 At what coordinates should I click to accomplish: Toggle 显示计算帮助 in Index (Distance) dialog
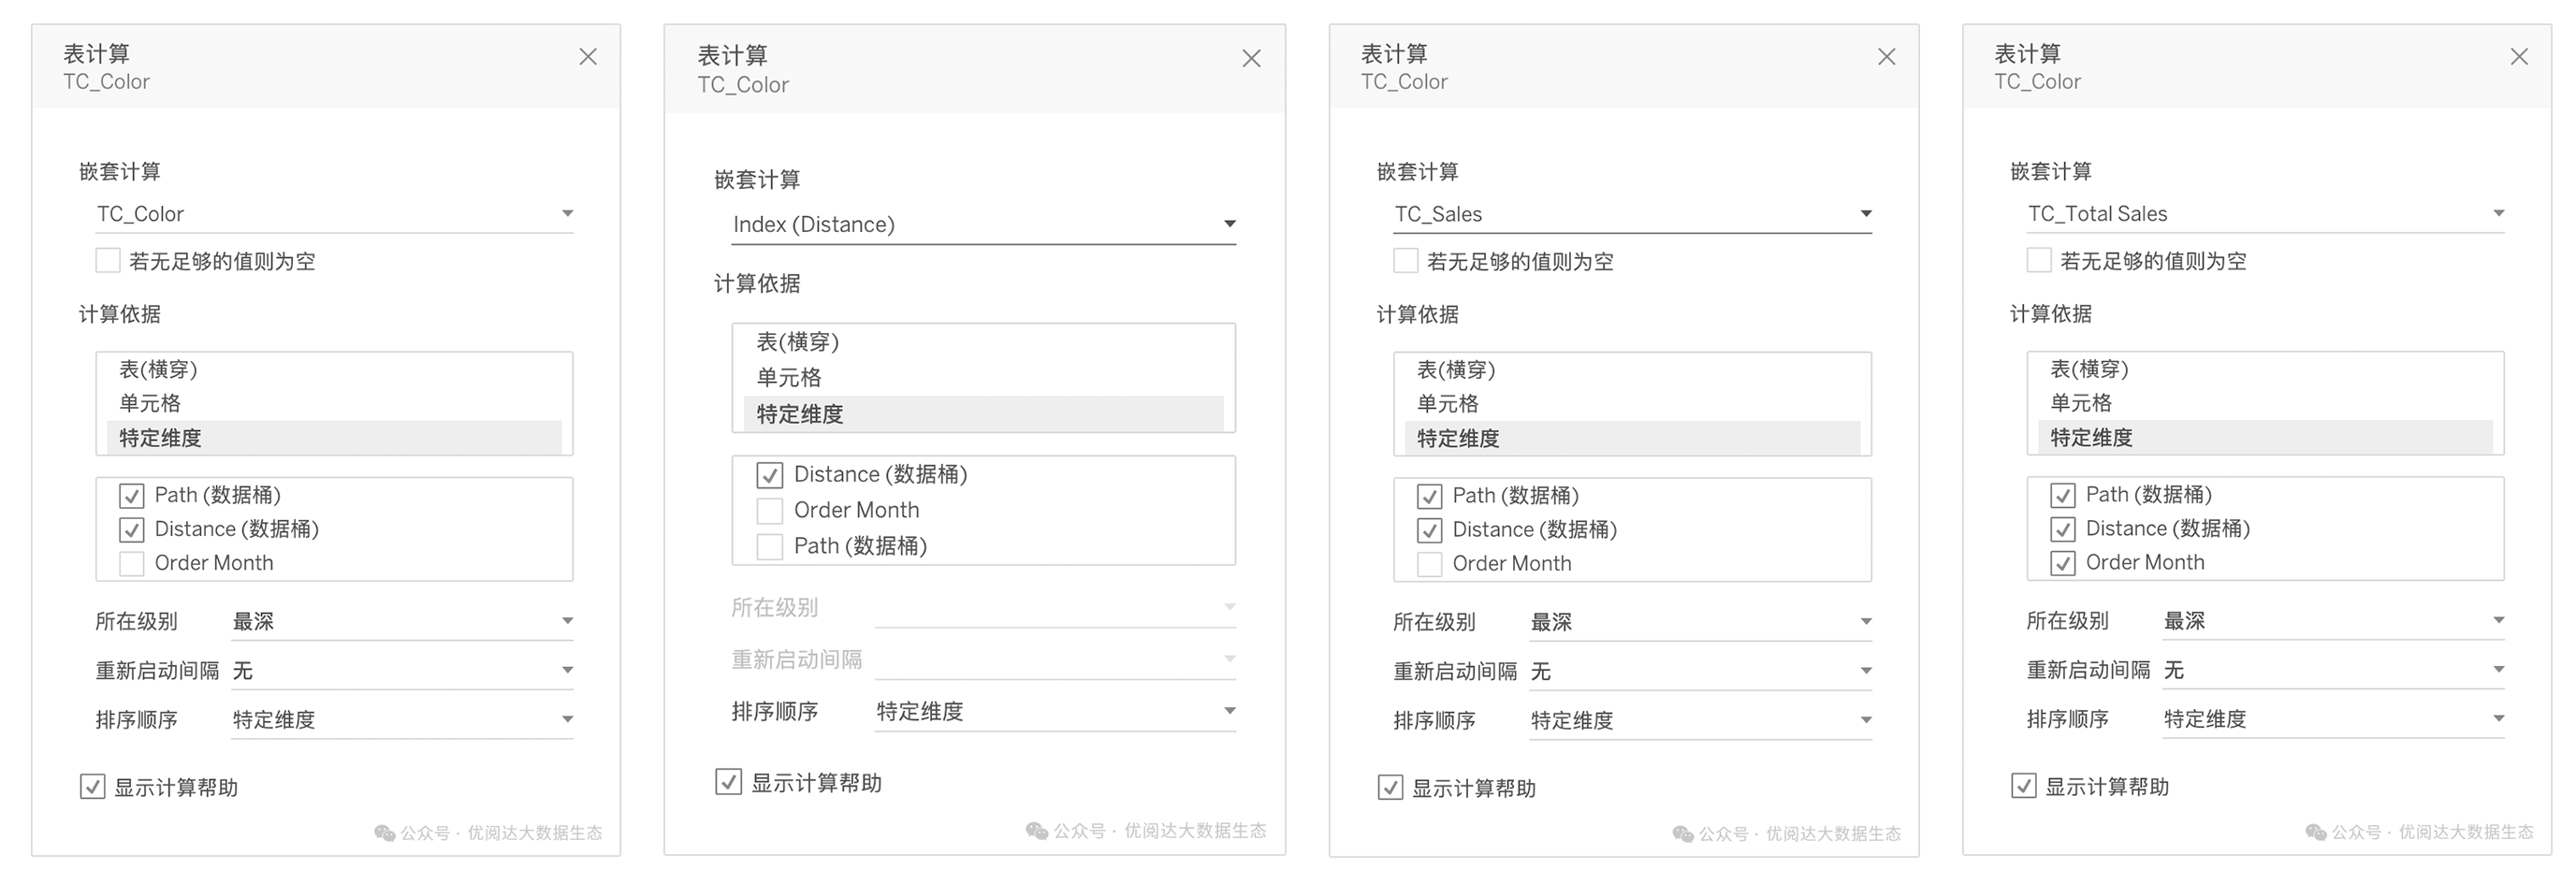(728, 782)
